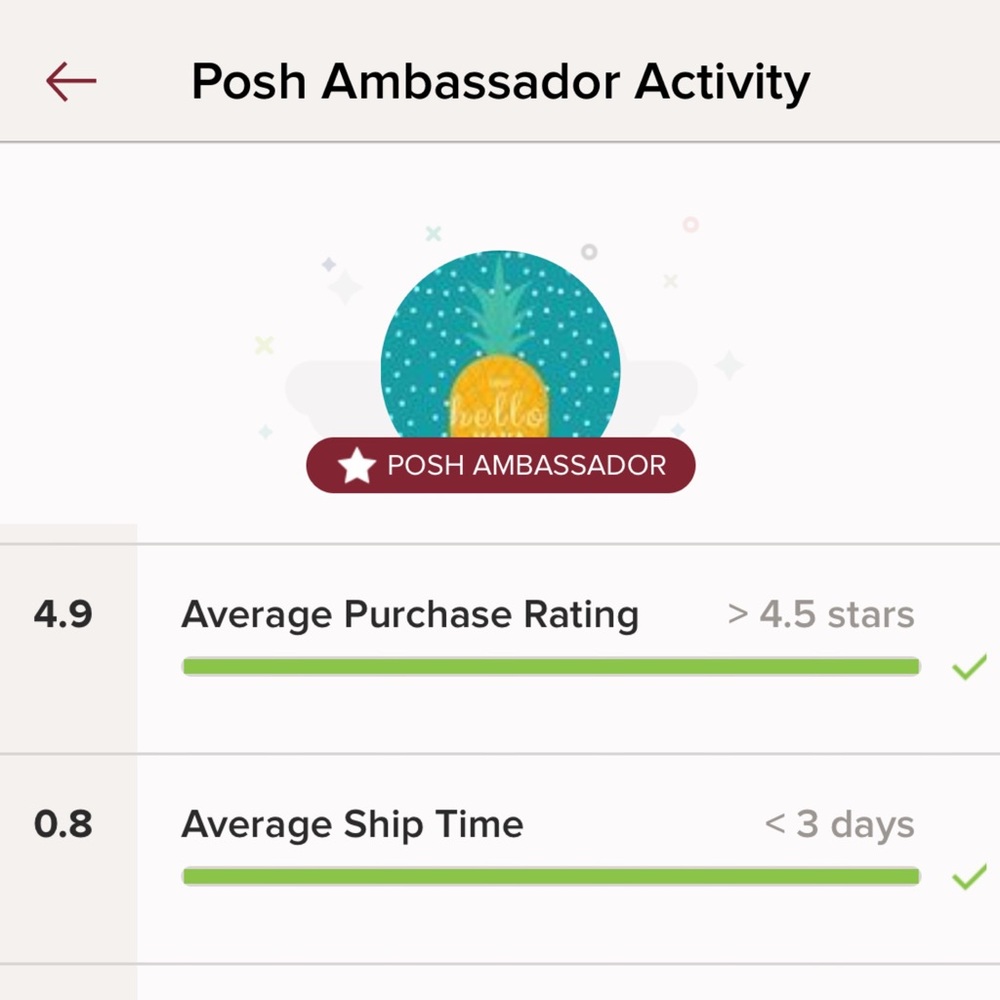Go back using the red arrow
This screenshot has width=1000, height=1000.
[x=71, y=81]
